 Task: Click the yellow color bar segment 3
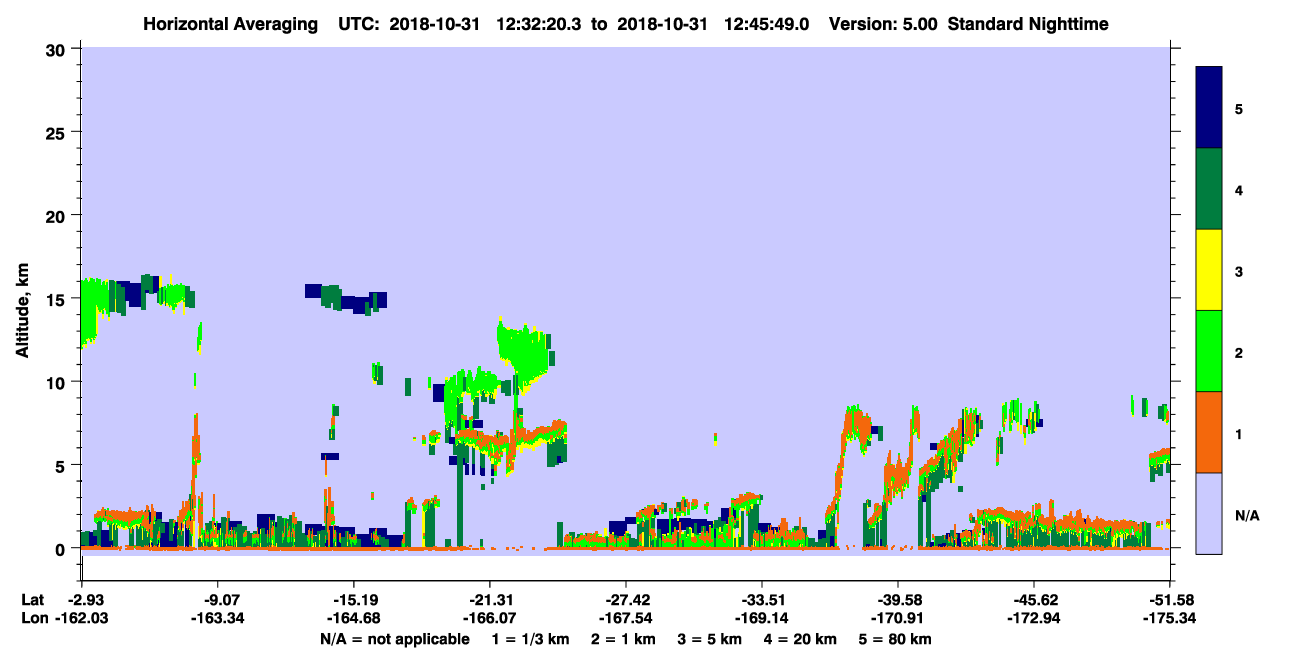tap(1209, 270)
